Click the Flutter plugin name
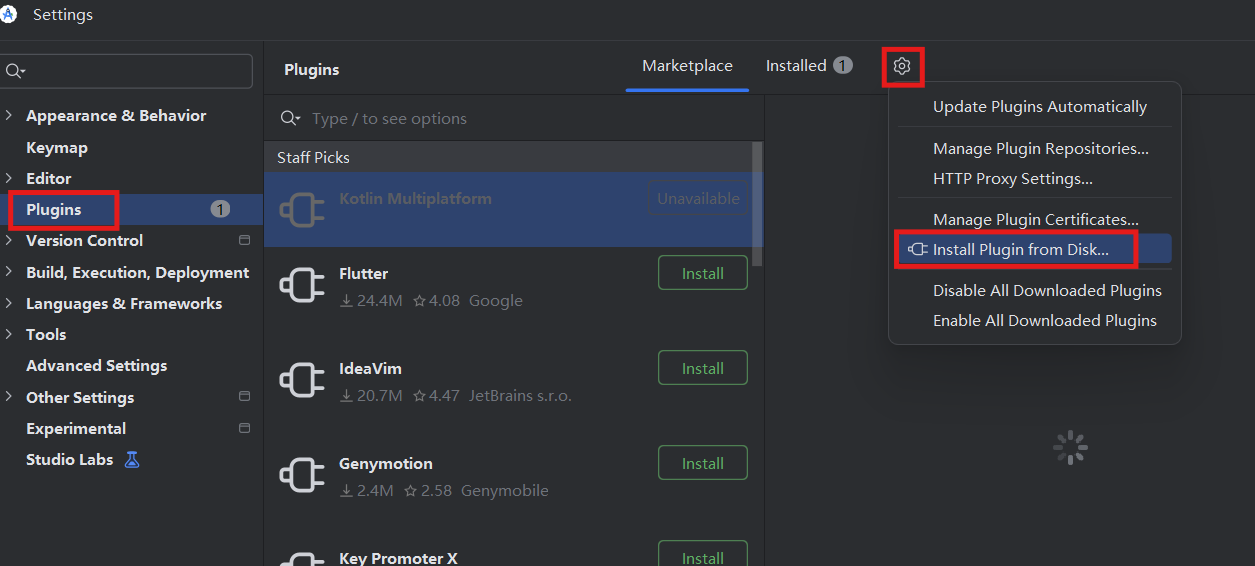The width and height of the screenshot is (1255, 566). pos(364,273)
